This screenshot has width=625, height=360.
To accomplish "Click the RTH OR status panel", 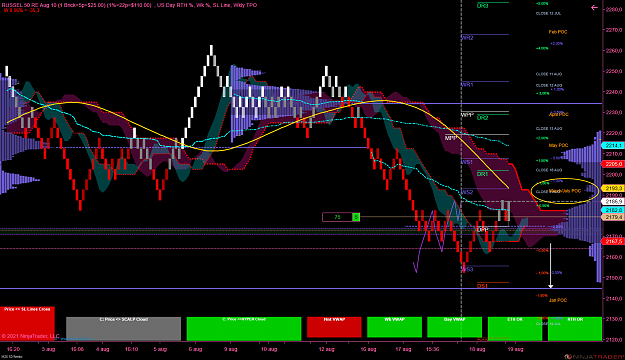I will click(x=575, y=329).
